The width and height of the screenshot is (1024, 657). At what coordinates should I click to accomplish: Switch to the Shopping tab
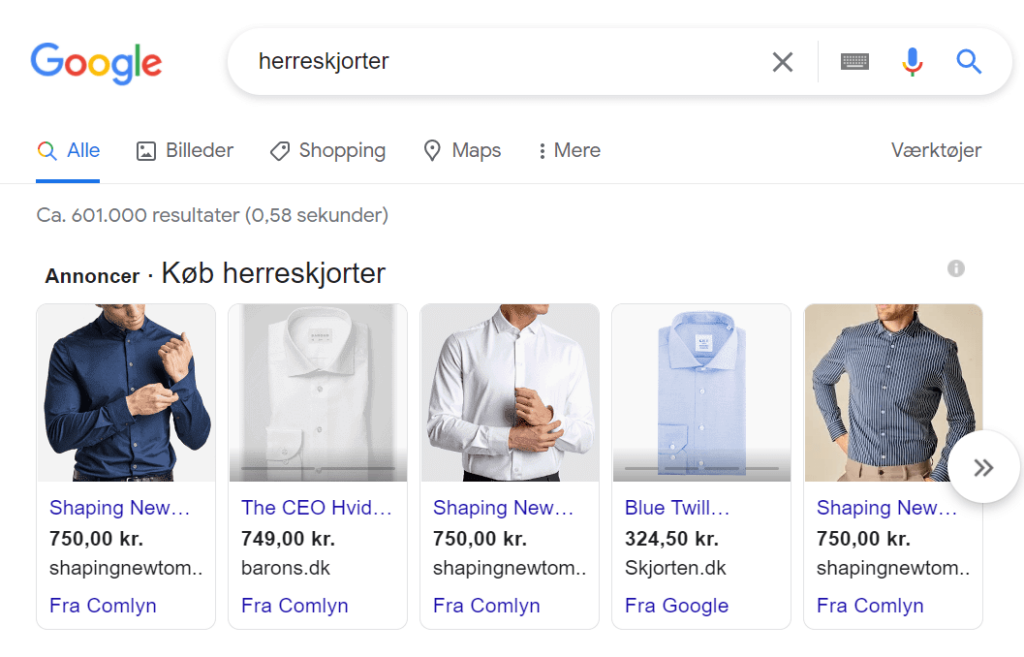click(328, 151)
